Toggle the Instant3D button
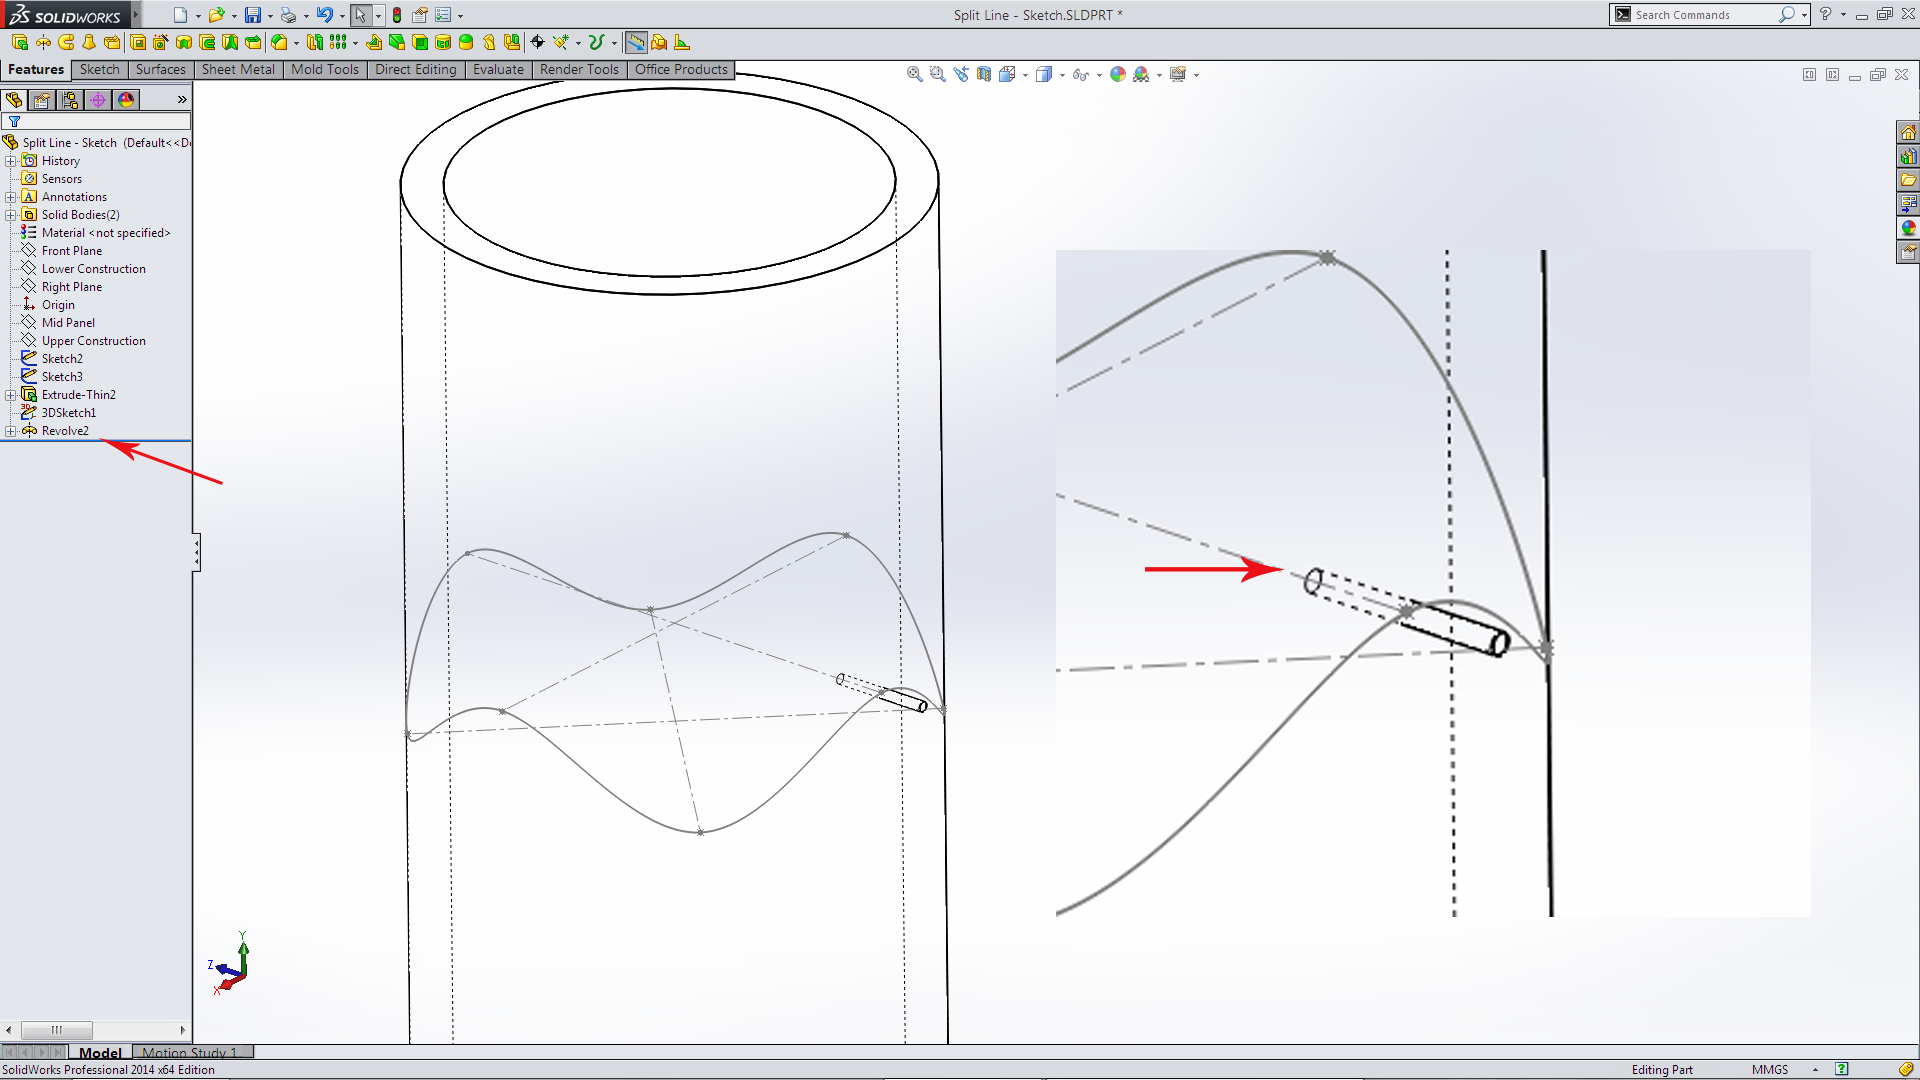 pyautogui.click(x=636, y=42)
